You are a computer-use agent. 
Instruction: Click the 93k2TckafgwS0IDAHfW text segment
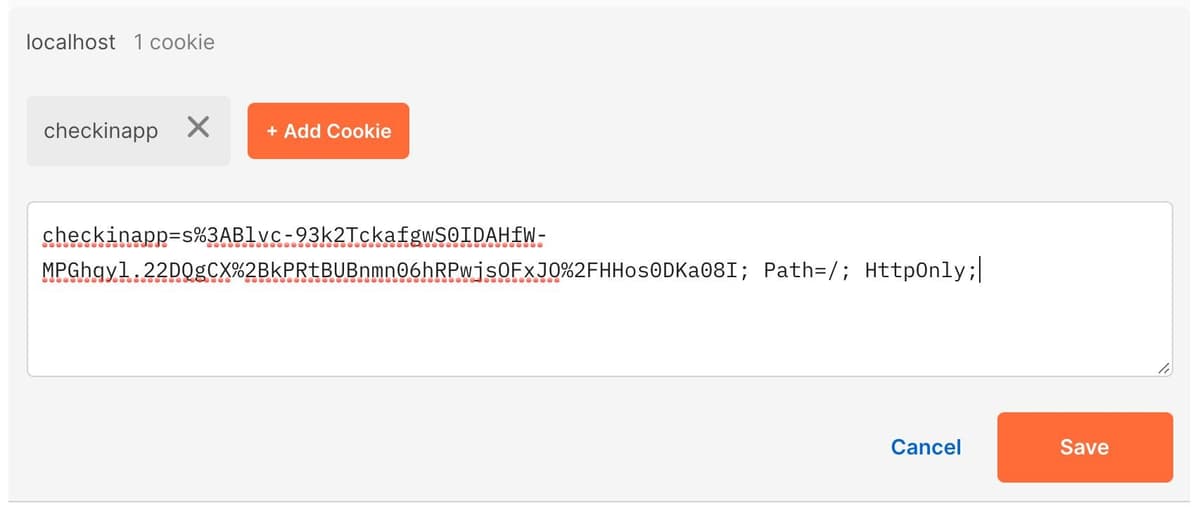(414, 236)
